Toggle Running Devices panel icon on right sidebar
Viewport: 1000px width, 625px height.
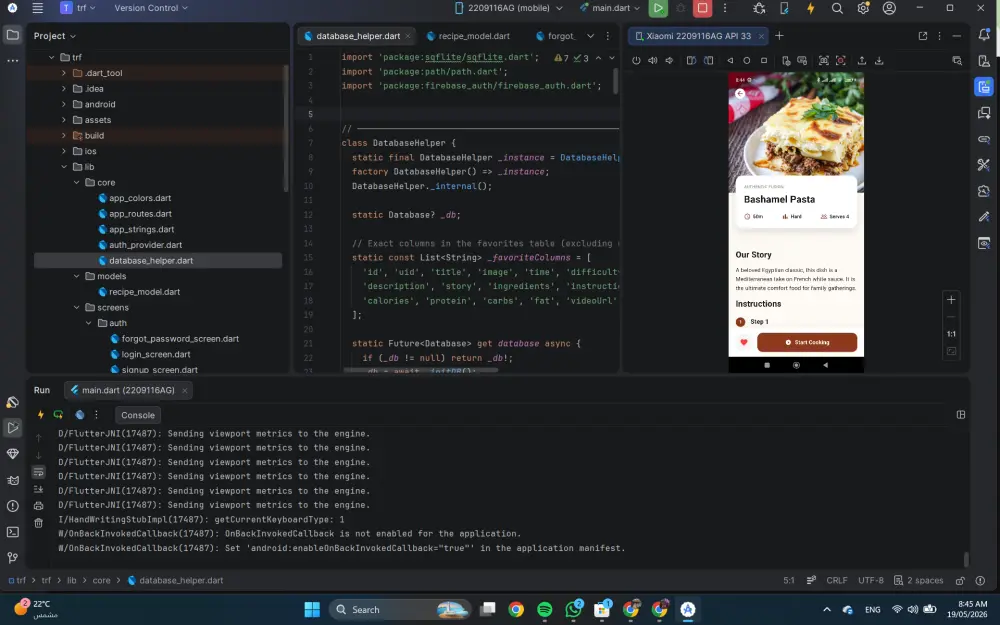coord(983,87)
